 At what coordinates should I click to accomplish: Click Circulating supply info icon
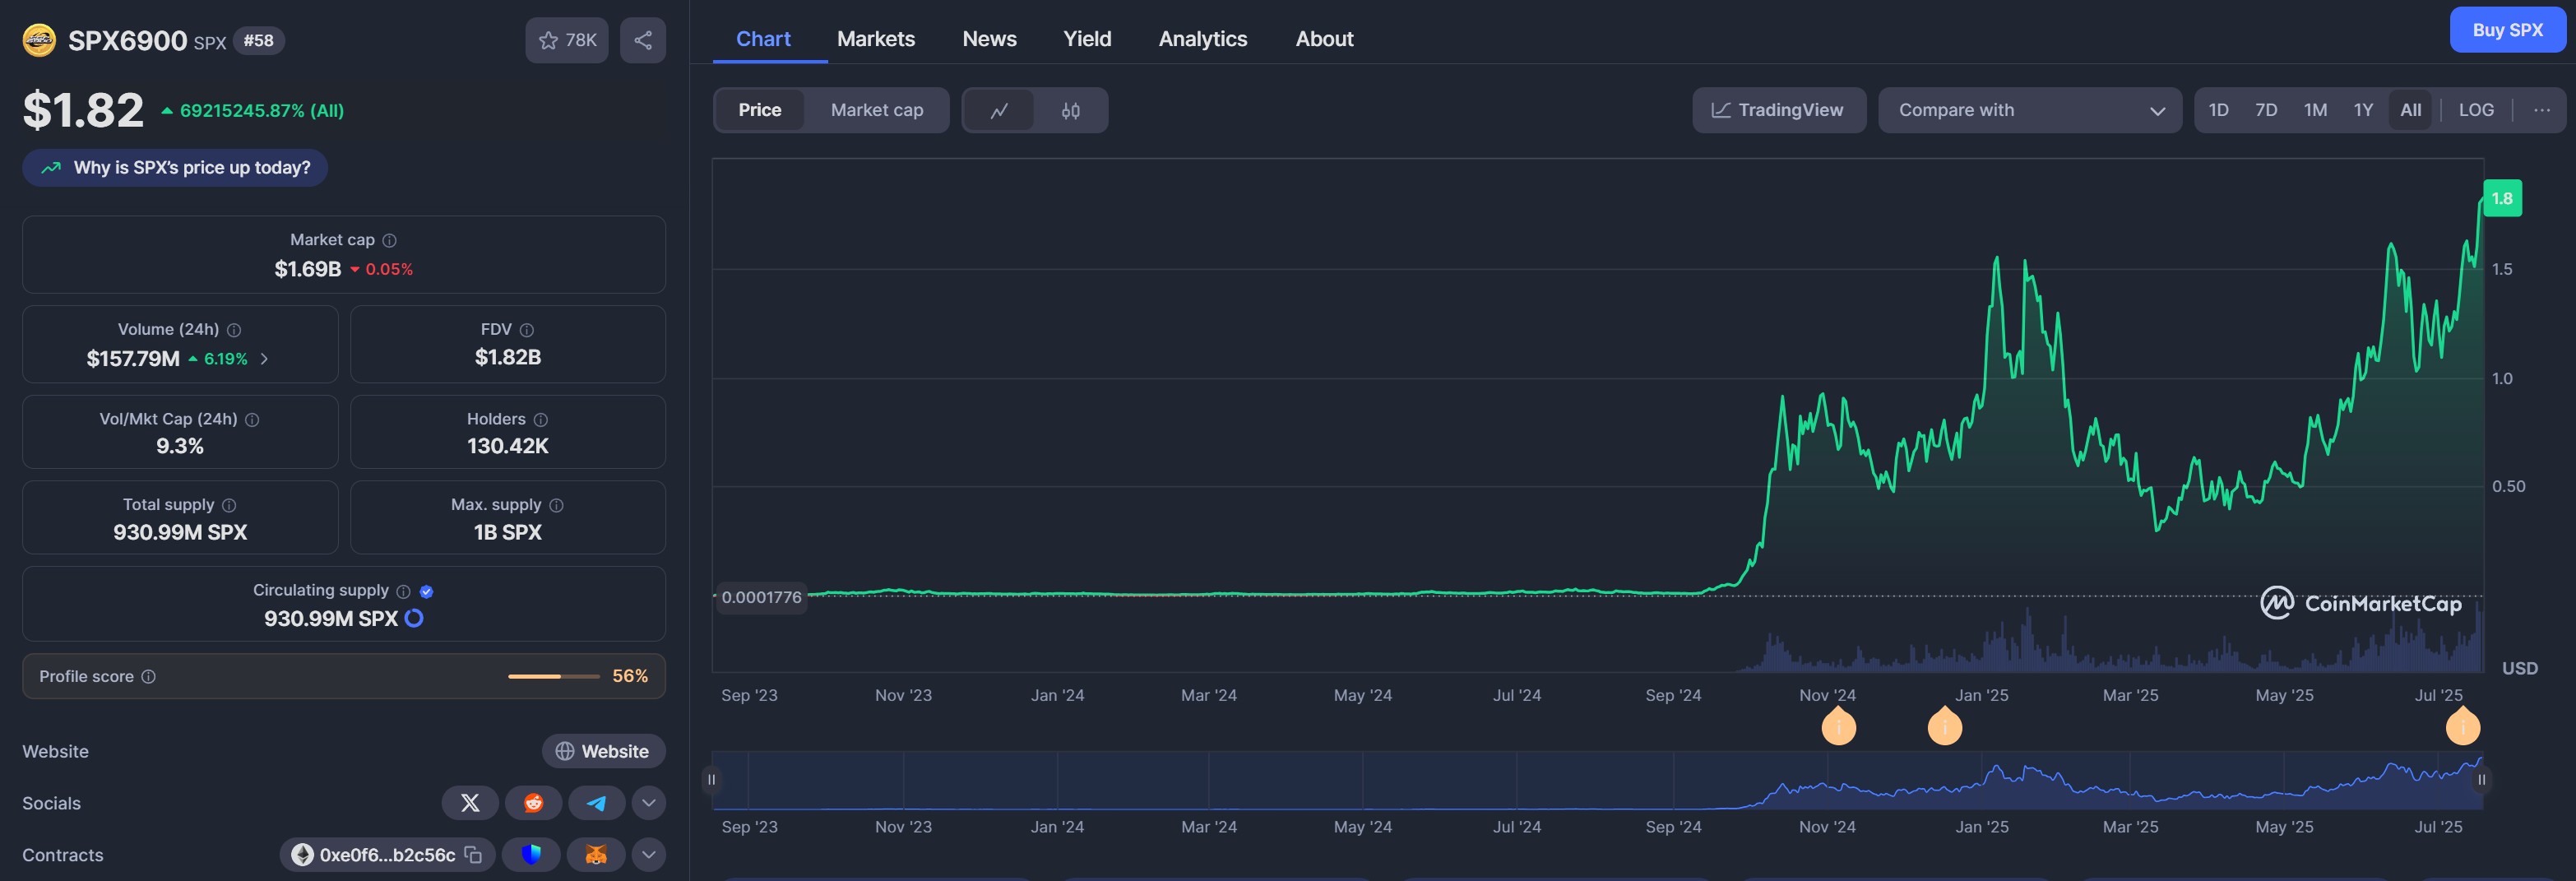tap(404, 592)
